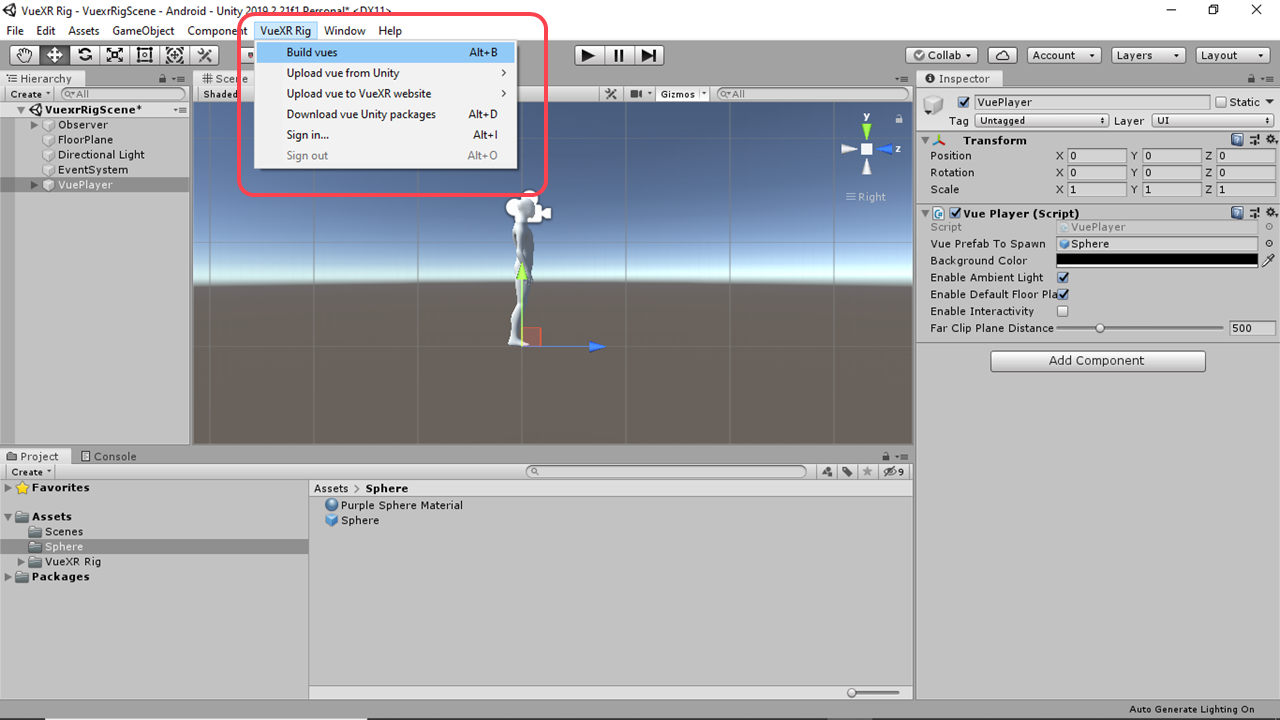Open the Static dropdown arrow
1280x720 pixels.
1270,102
